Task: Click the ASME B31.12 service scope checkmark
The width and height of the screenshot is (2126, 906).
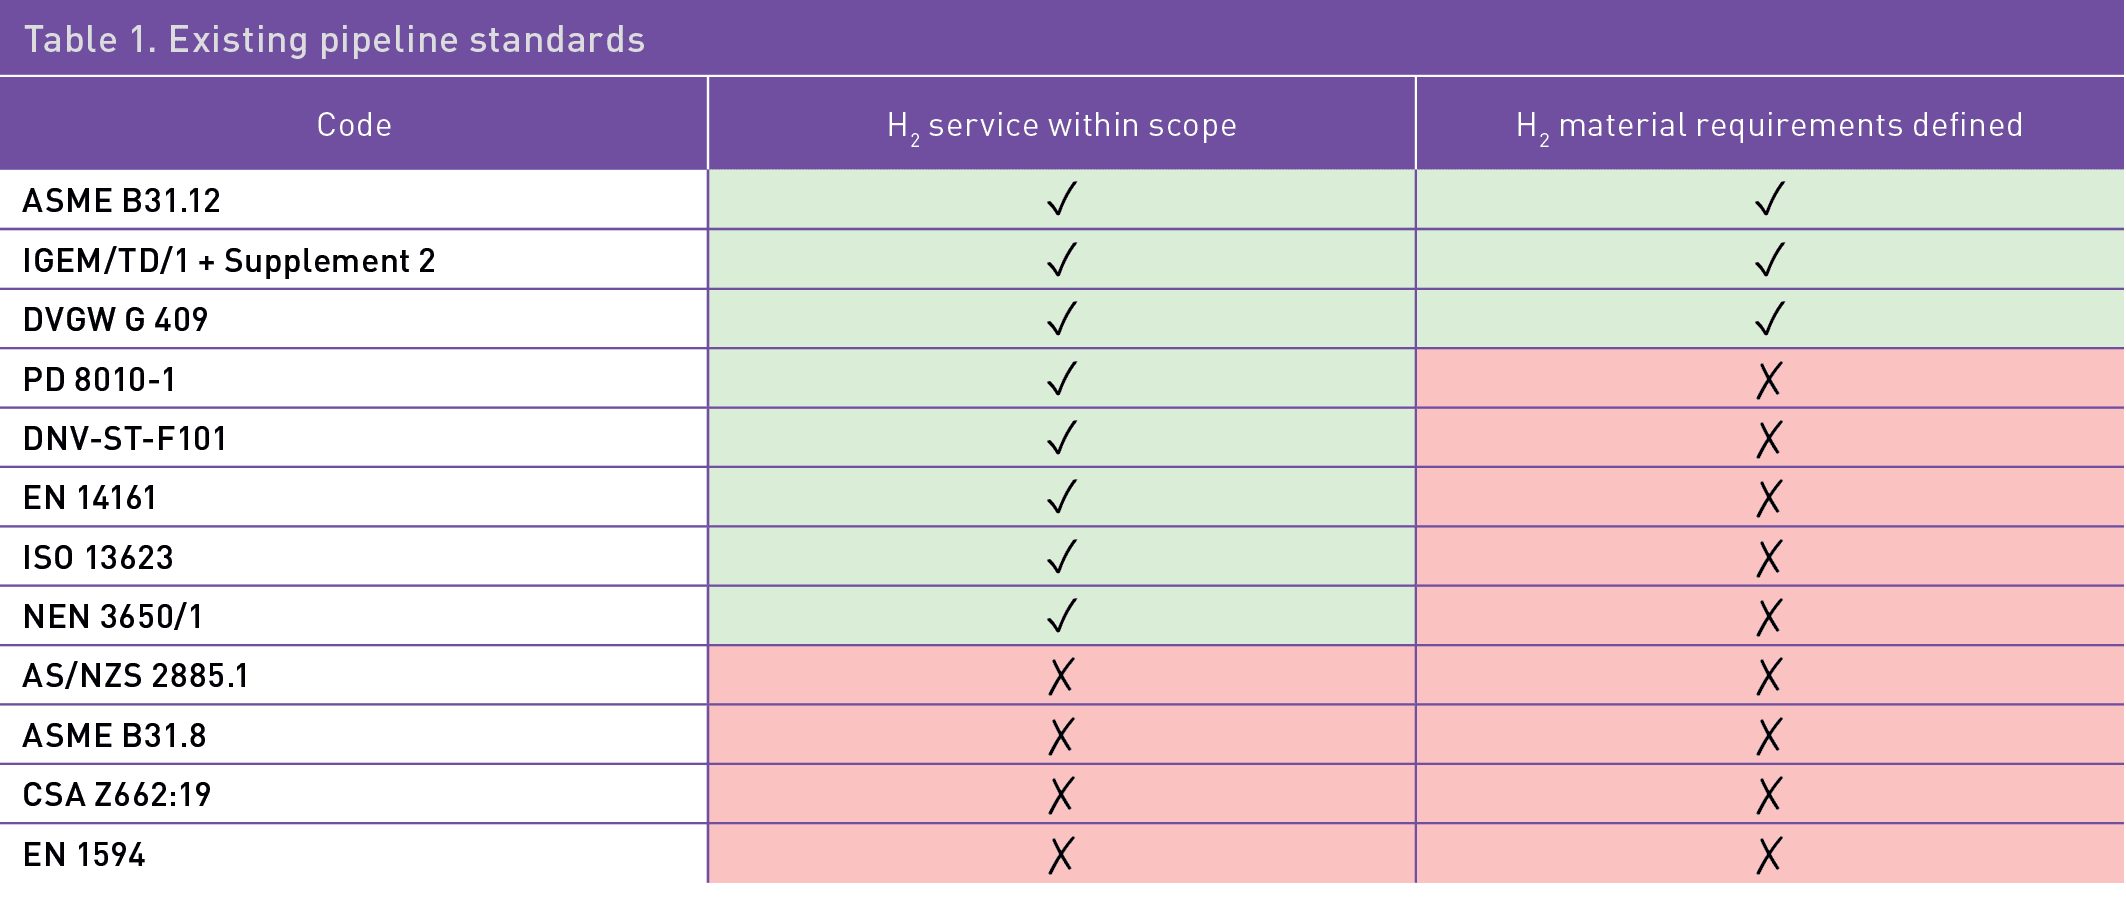Action: (1062, 199)
